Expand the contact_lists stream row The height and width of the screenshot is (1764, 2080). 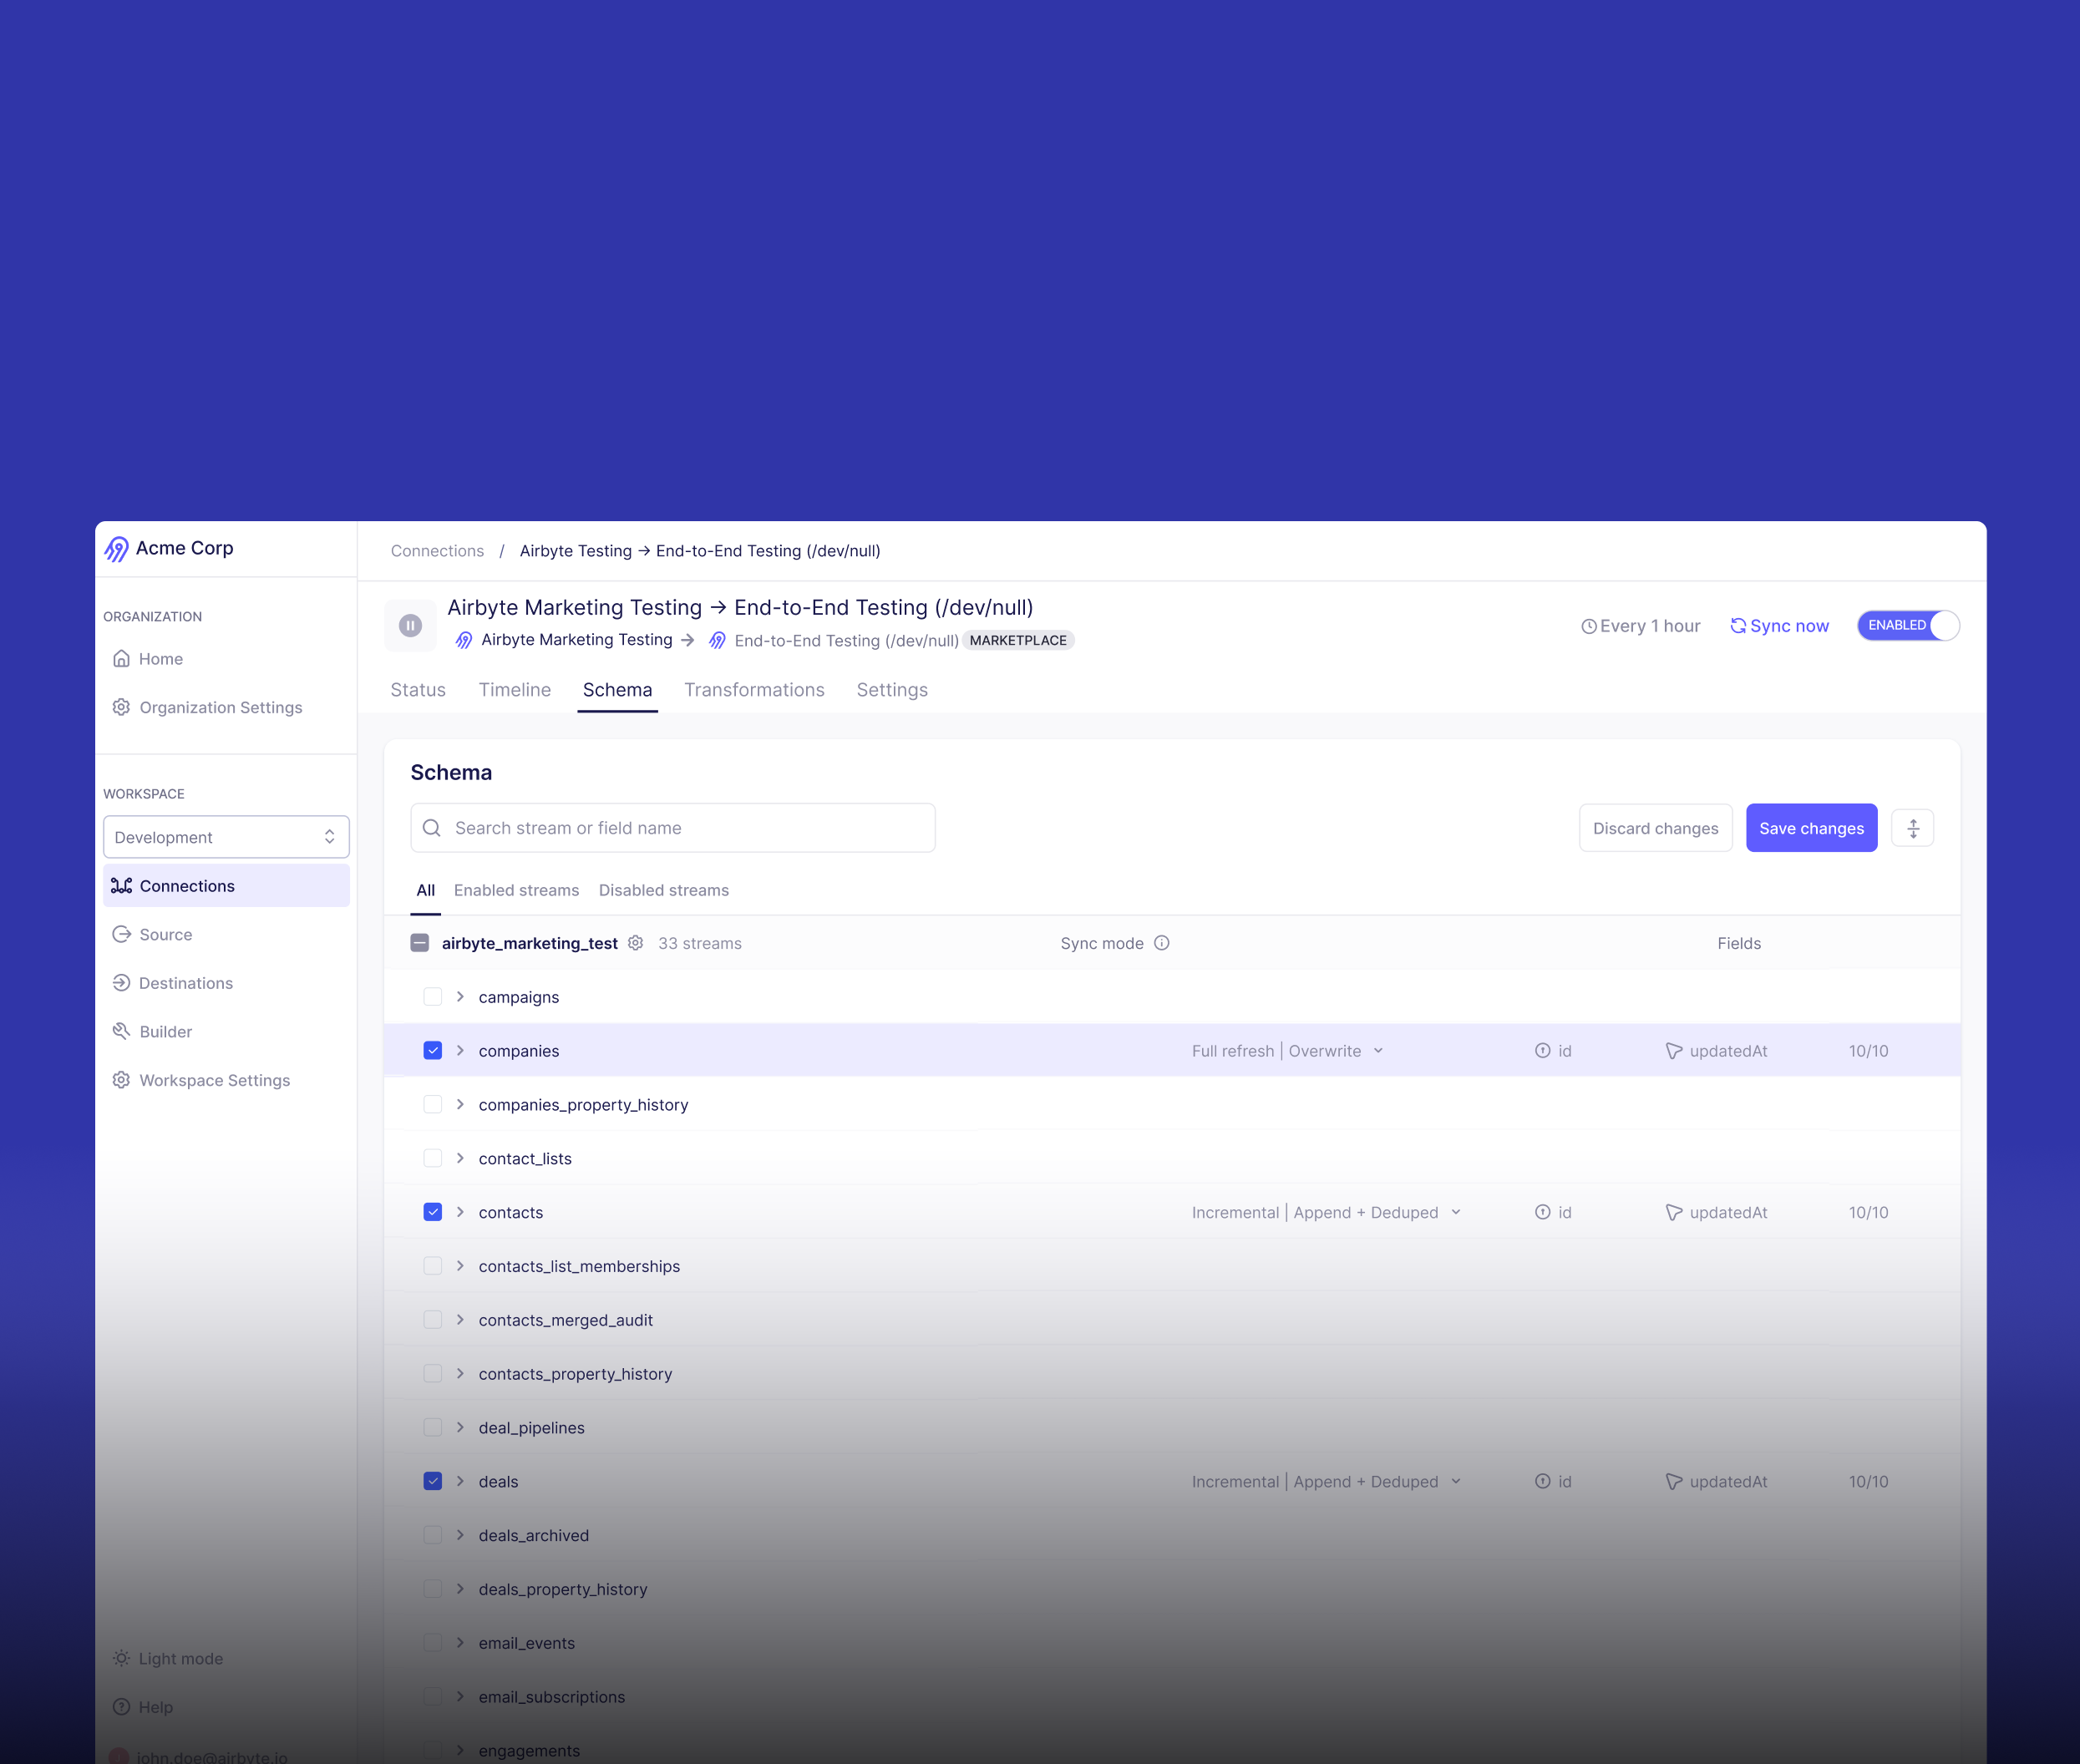tap(460, 1158)
